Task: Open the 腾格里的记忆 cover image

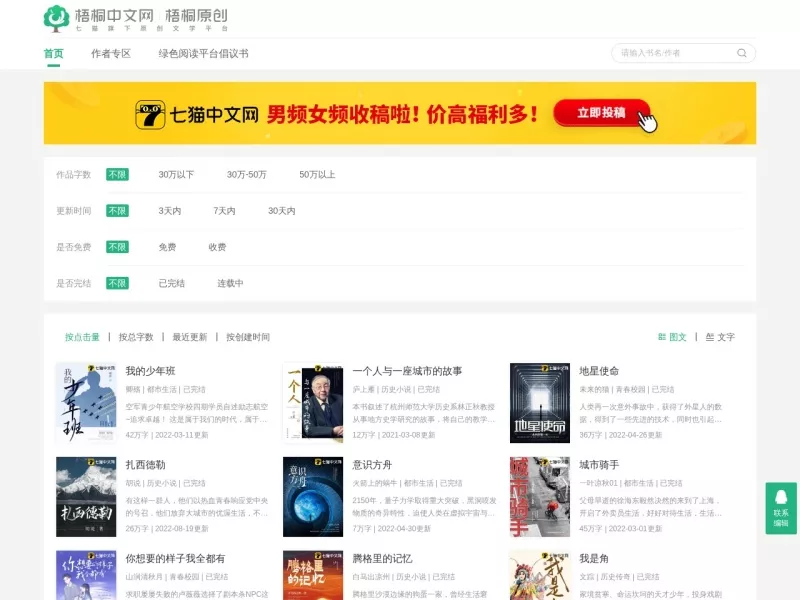Action: [x=313, y=576]
